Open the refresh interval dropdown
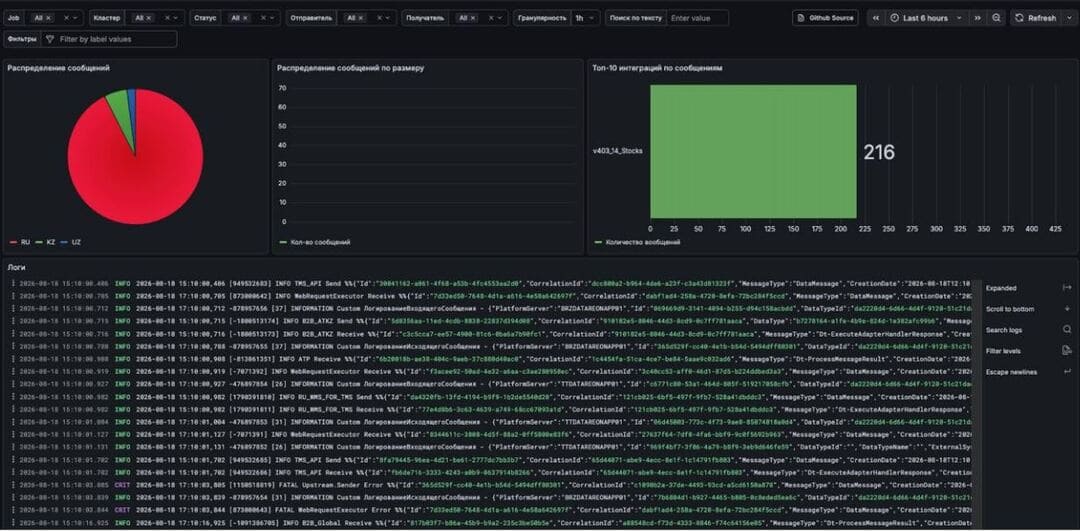 1069,18
